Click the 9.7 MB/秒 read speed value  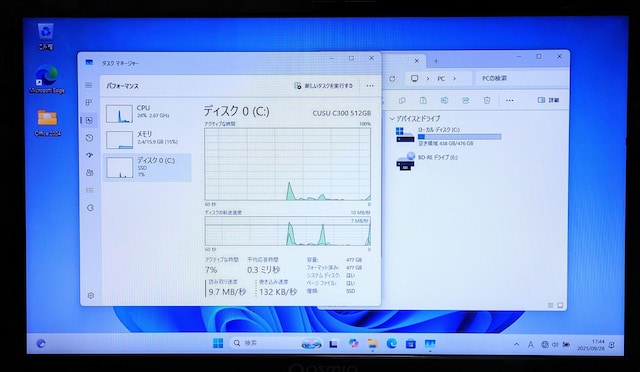pyautogui.click(x=227, y=292)
